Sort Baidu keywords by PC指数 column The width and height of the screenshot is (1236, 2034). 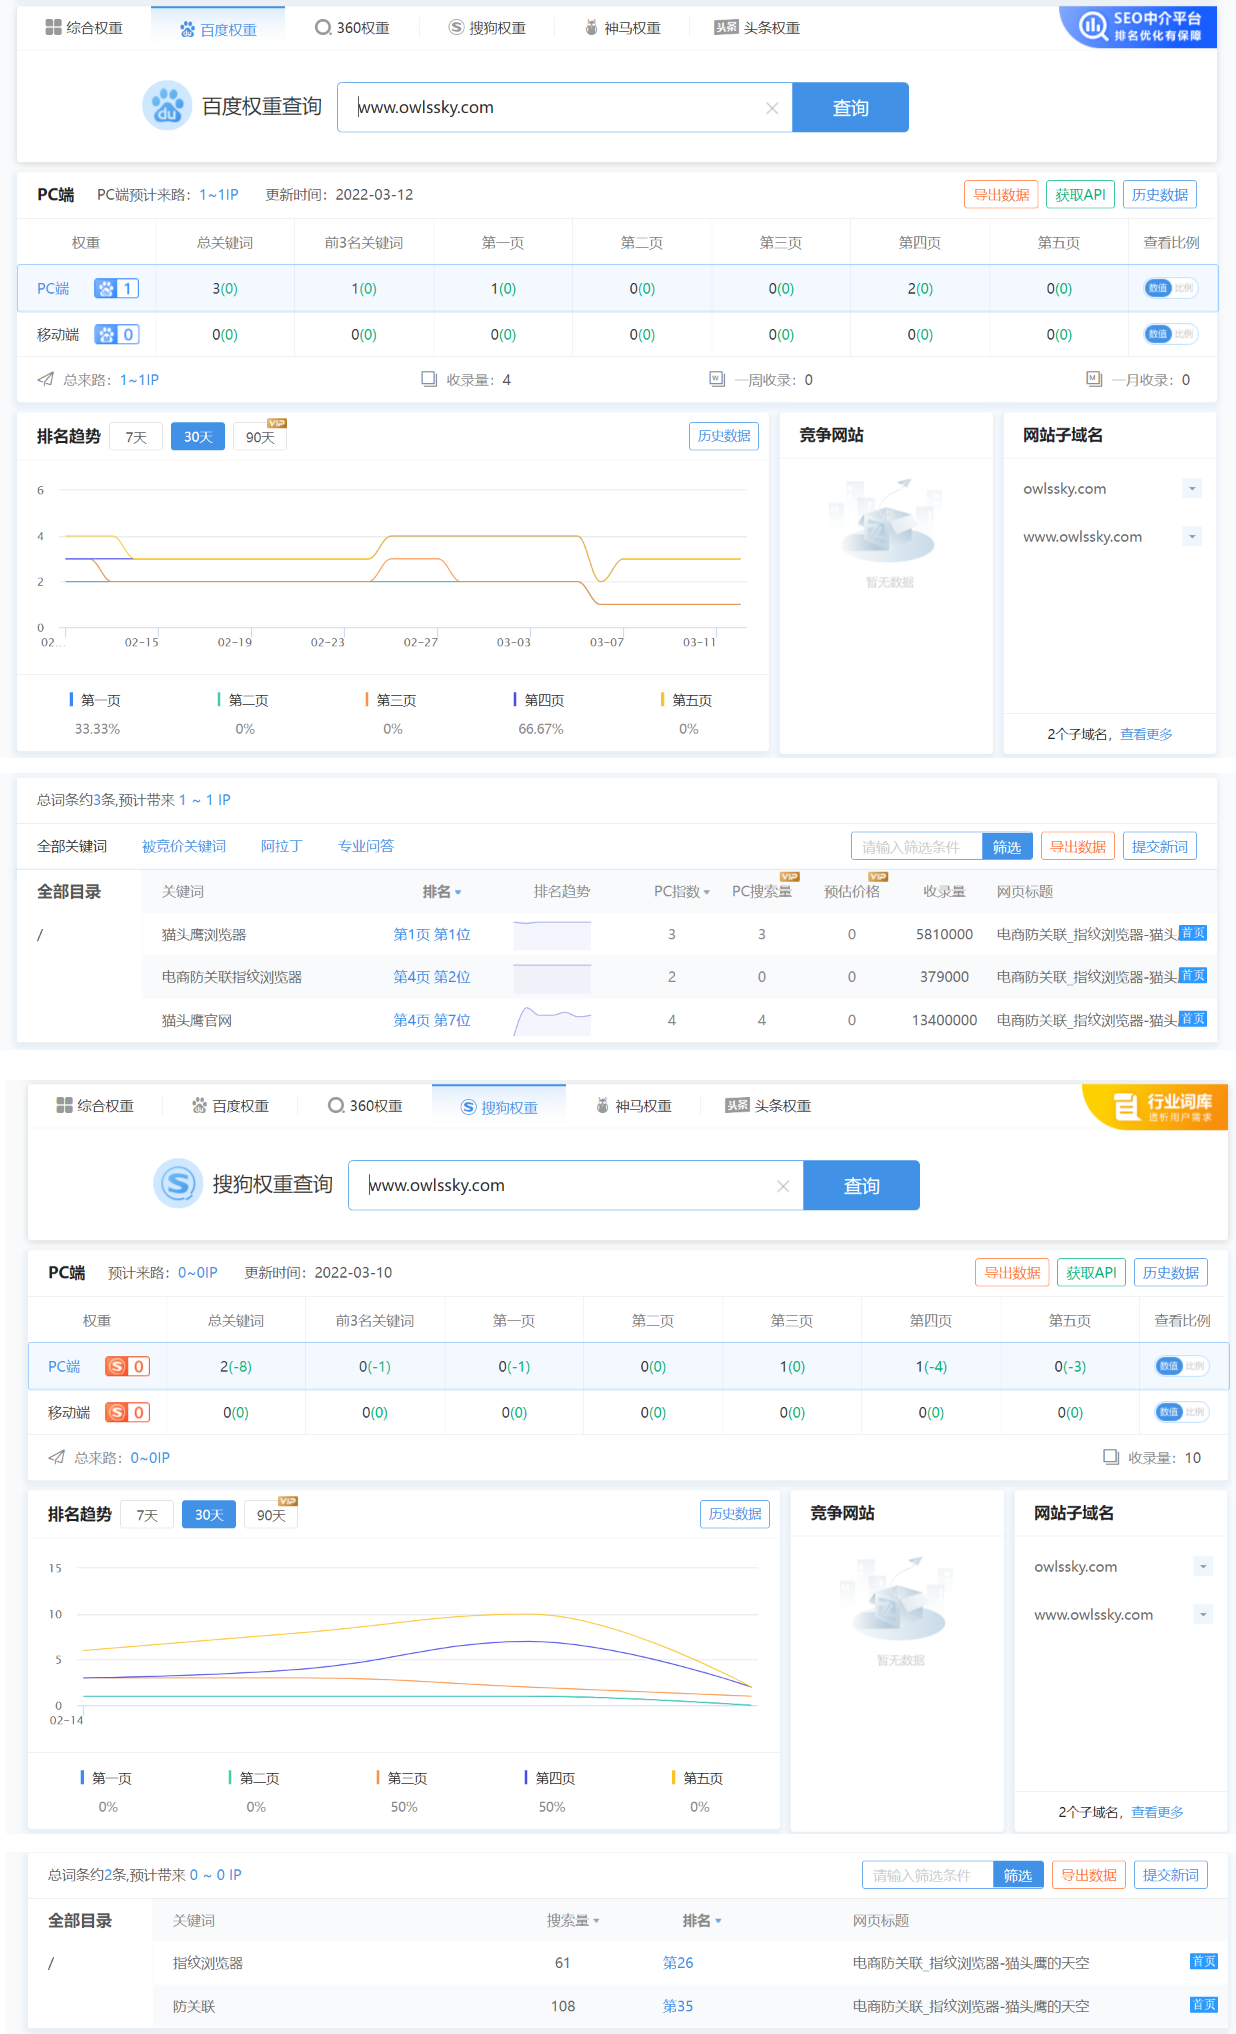click(682, 892)
